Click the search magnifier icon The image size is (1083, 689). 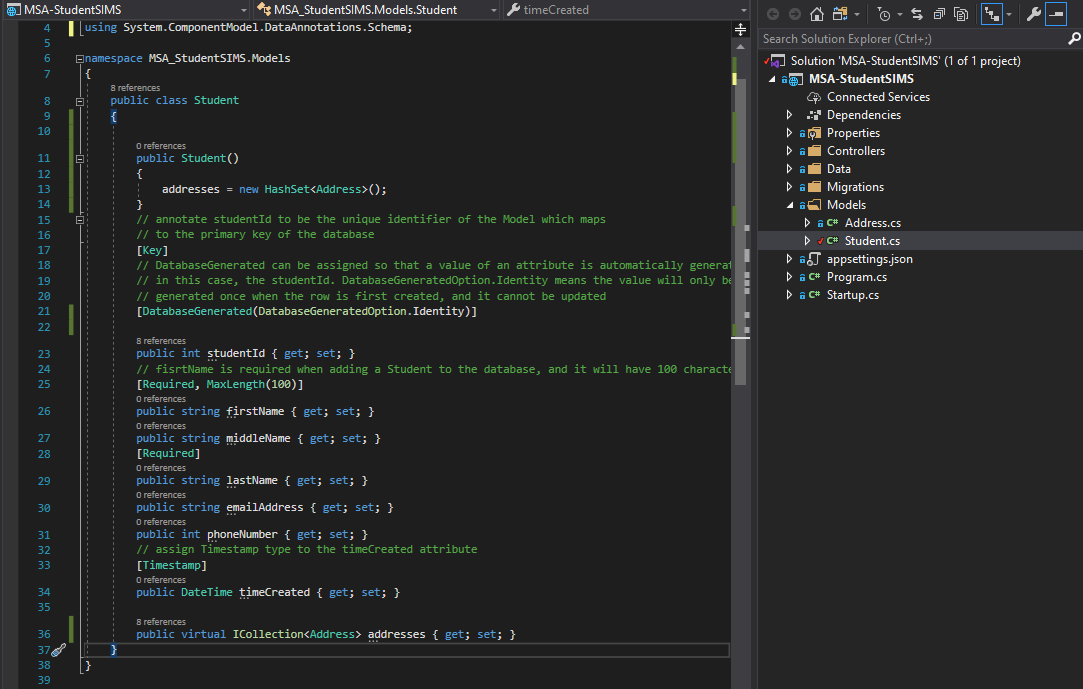[1074, 39]
